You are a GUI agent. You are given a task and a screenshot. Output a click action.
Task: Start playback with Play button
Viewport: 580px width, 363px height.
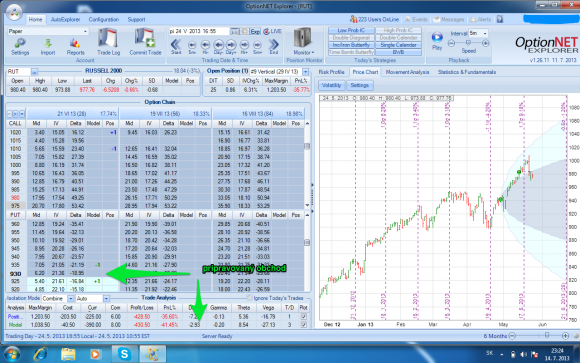click(x=437, y=37)
